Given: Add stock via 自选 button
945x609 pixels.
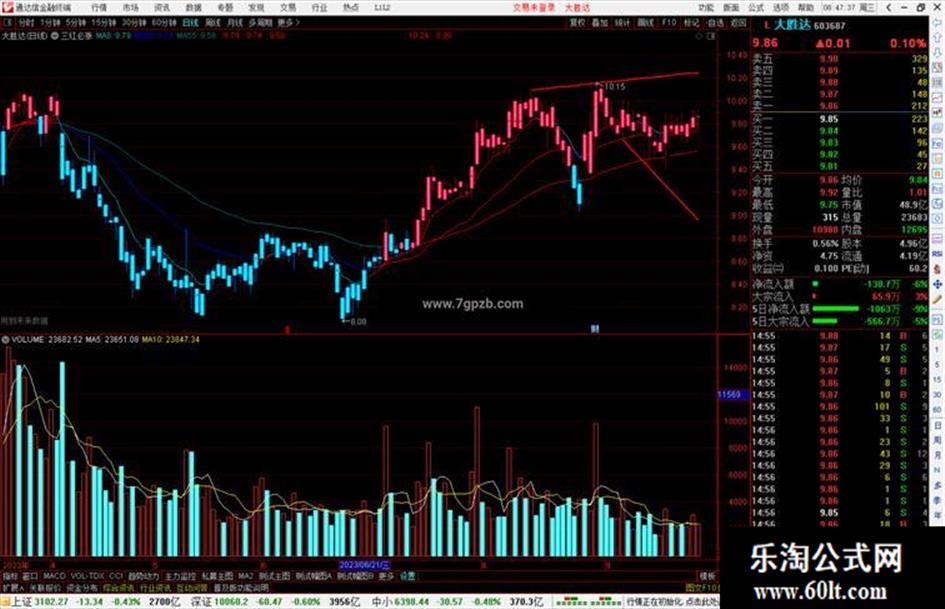Looking at the screenshot, I should click(715, 22).
